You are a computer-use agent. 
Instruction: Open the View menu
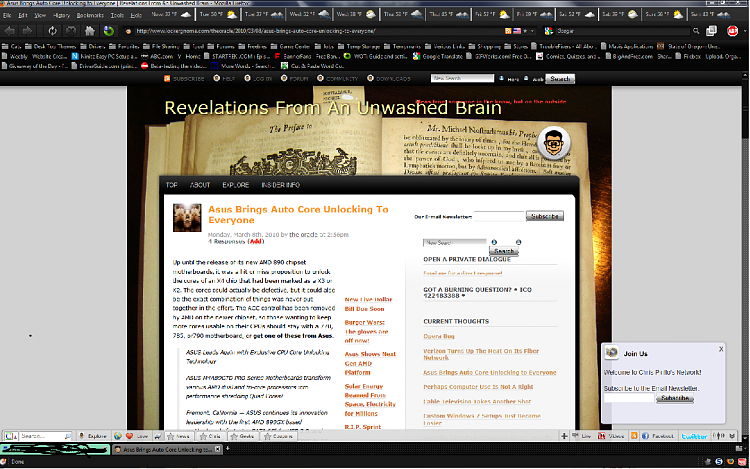pos(40,15)
